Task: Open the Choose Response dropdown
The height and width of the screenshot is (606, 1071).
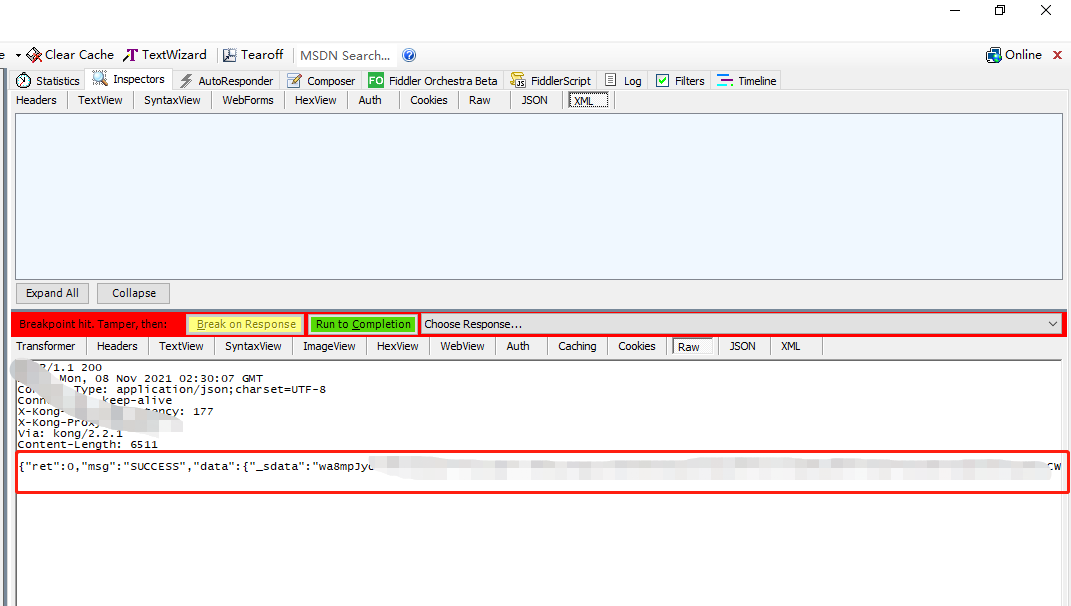Action: click(x=741, y=325)
